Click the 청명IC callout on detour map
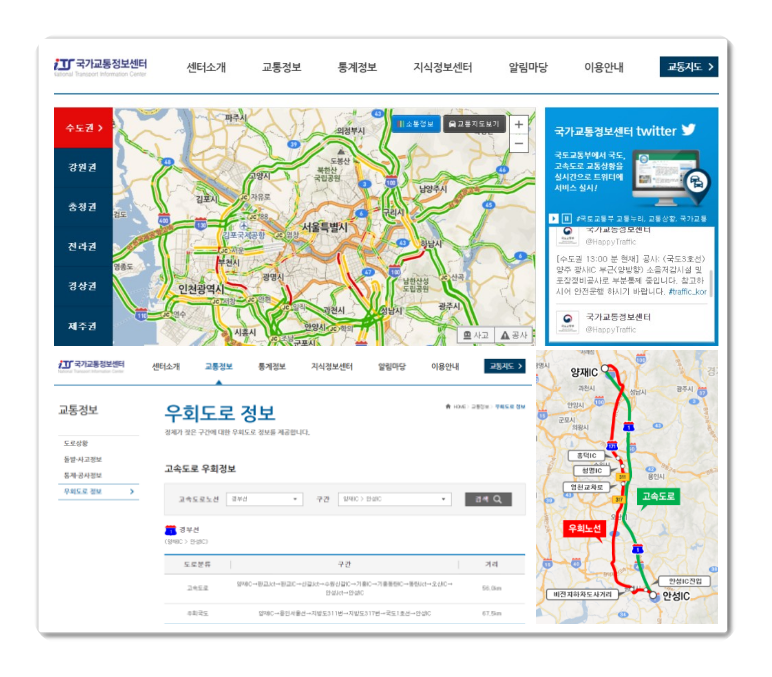This screenshot has width=772, height=677. (592, 471)
